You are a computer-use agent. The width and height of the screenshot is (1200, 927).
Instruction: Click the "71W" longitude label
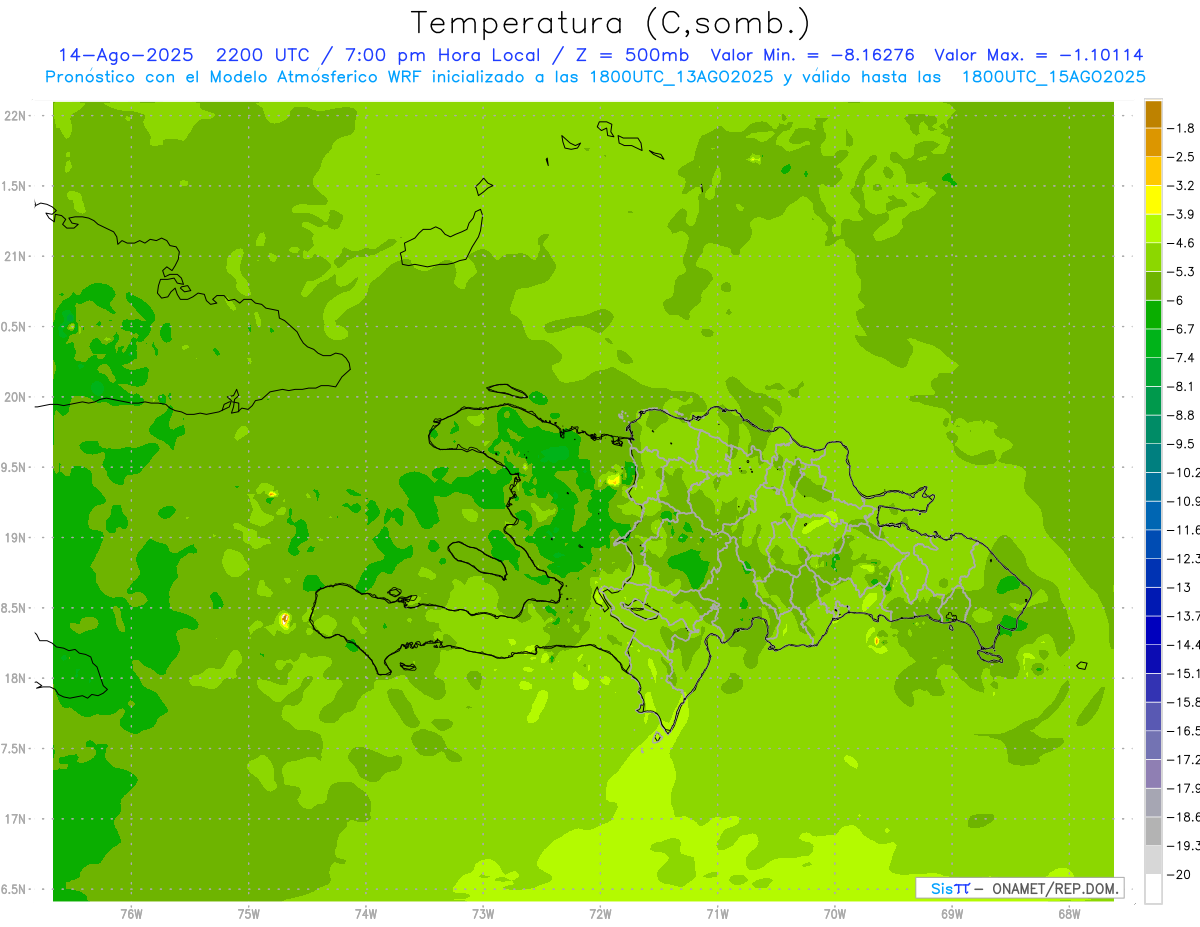717,913
